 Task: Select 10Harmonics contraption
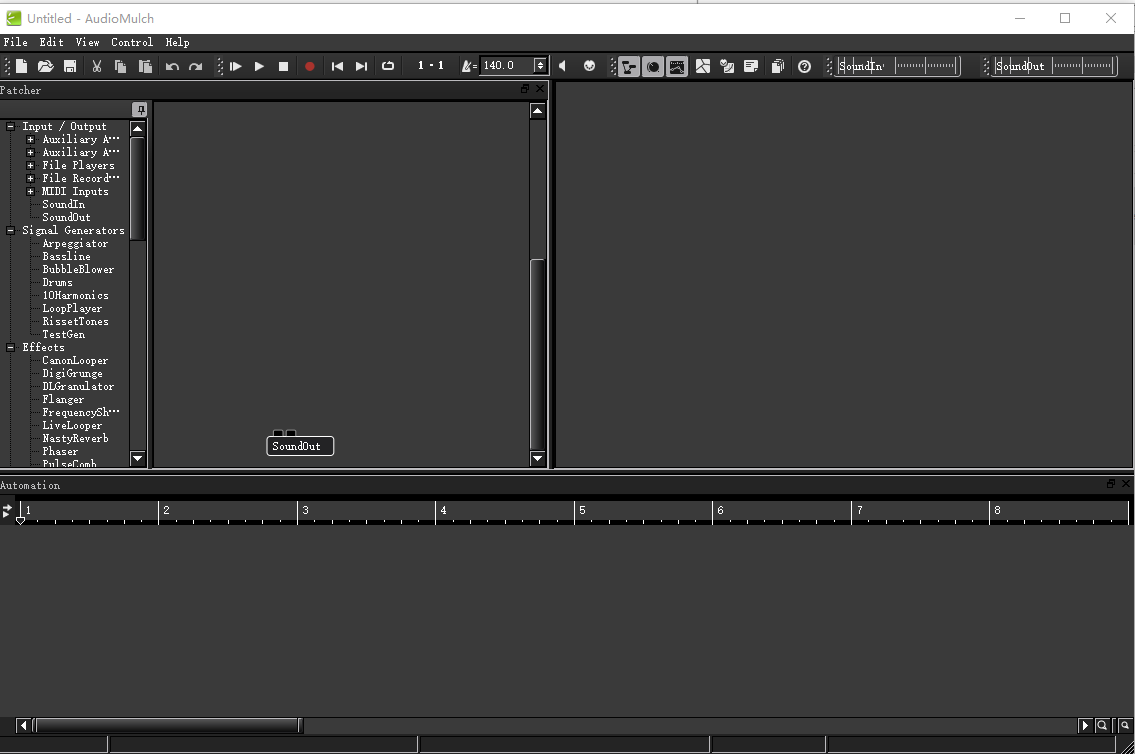click(75, 295)
